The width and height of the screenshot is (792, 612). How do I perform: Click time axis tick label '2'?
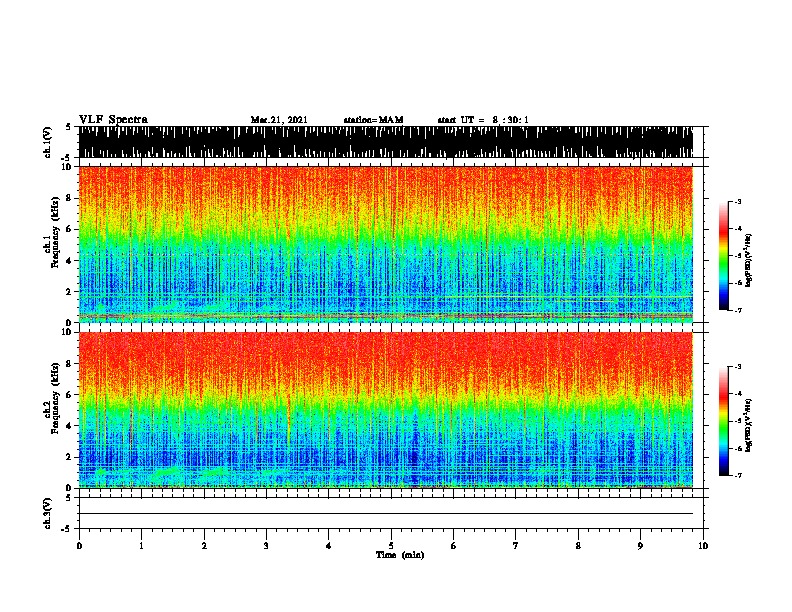(204, 546)
